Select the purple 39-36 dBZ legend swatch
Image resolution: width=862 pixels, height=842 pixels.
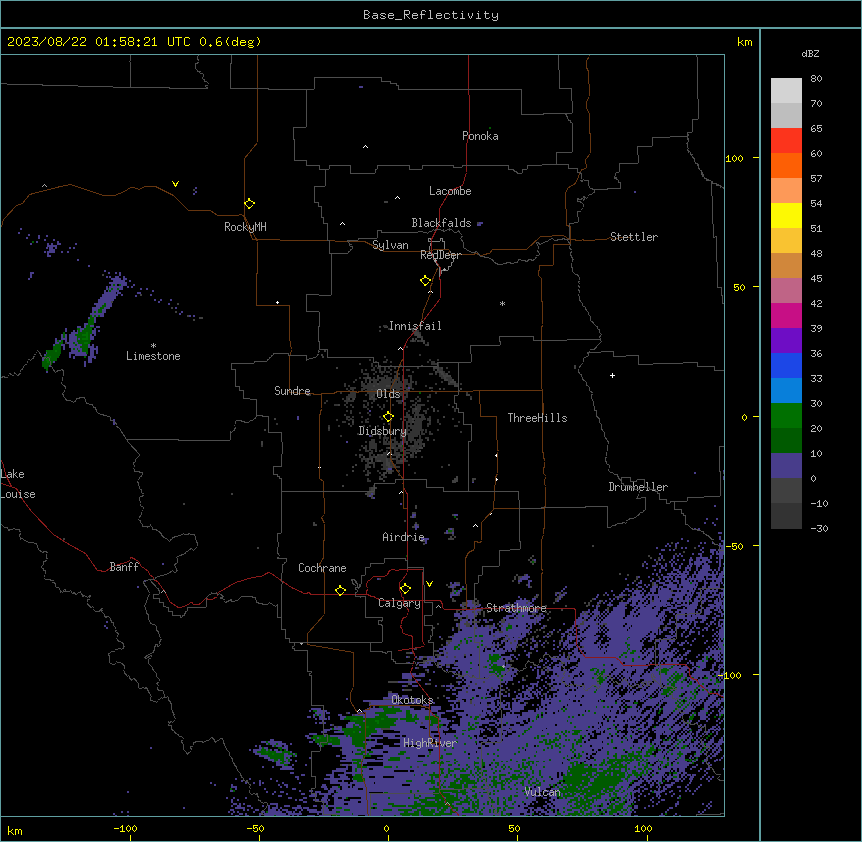786,341
